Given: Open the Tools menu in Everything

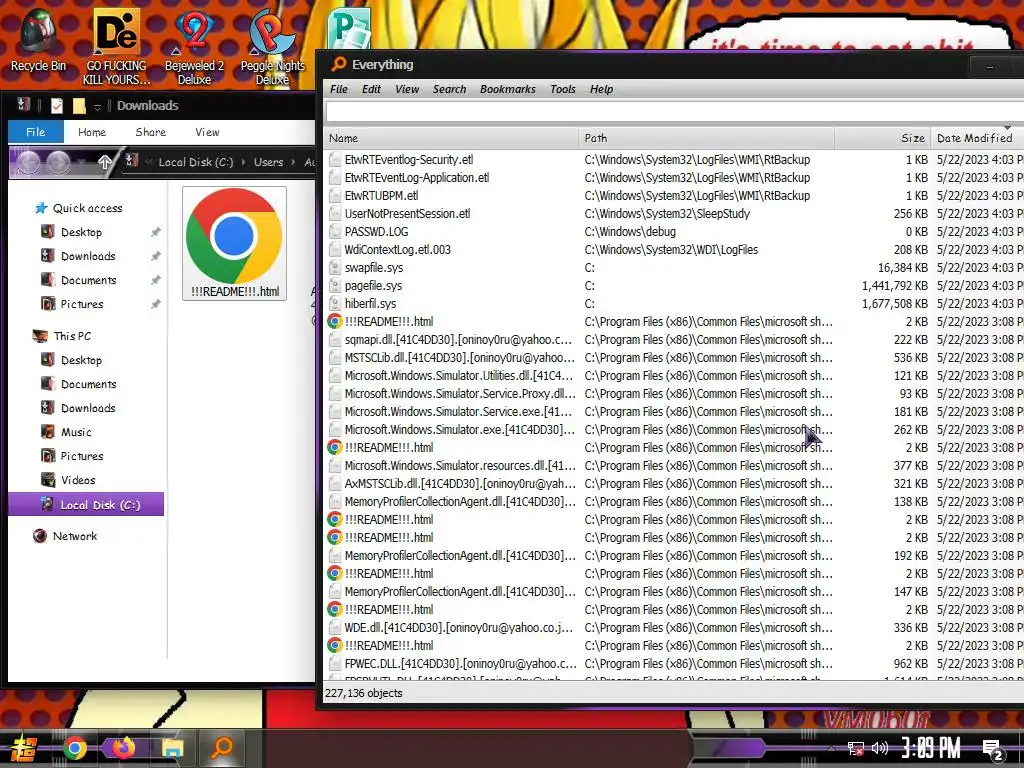Looking at the screenshot, I should (x=562, y=89).
